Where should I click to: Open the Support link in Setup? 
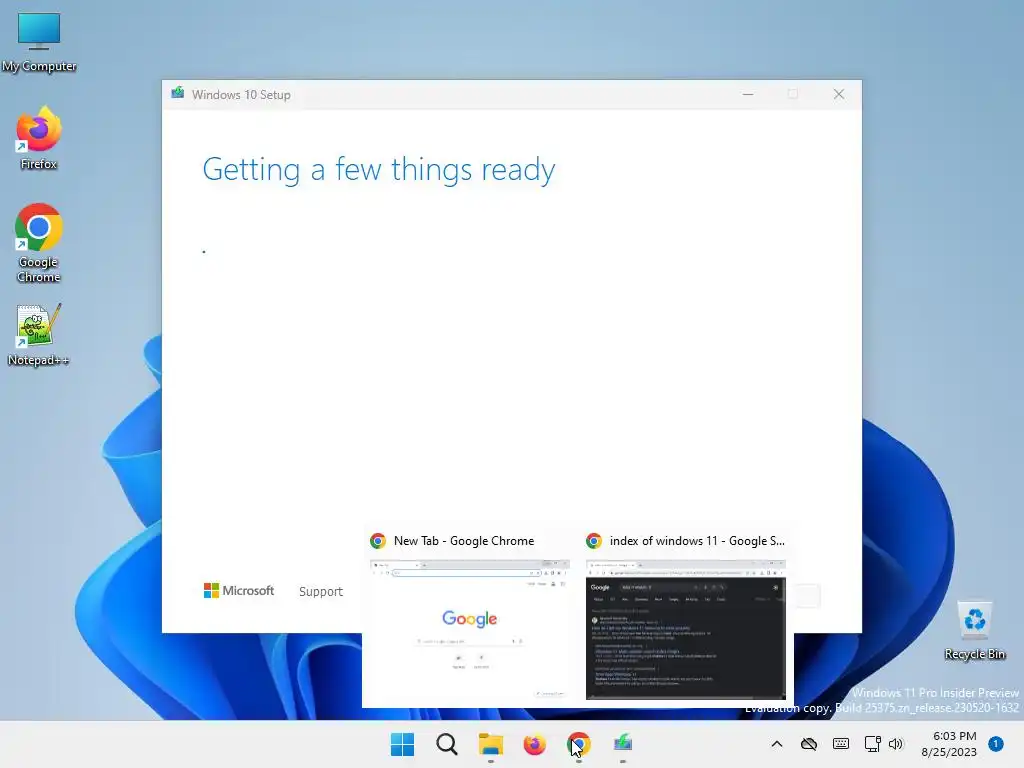[321, 591]
